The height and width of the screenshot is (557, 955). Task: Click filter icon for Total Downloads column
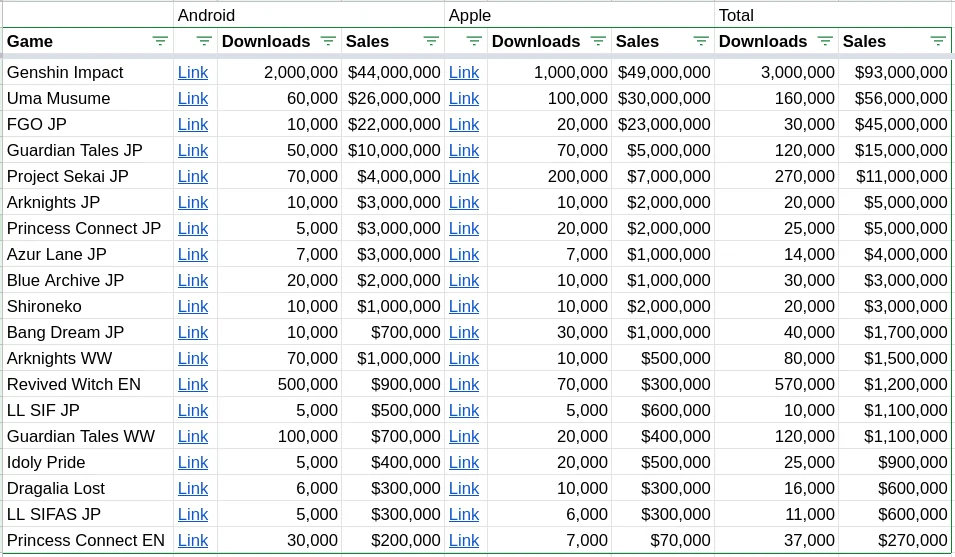click(x=825, y=41)
